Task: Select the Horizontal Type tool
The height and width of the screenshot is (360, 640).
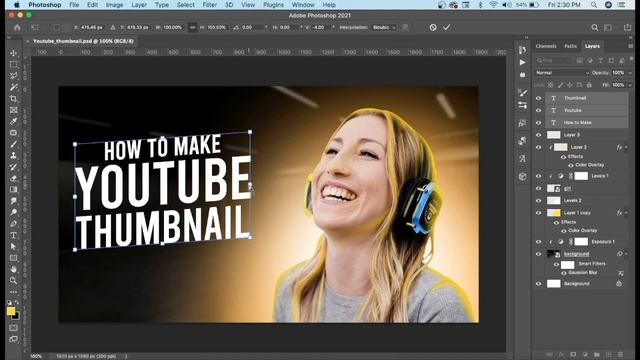Action: click(x=13, y=235)
